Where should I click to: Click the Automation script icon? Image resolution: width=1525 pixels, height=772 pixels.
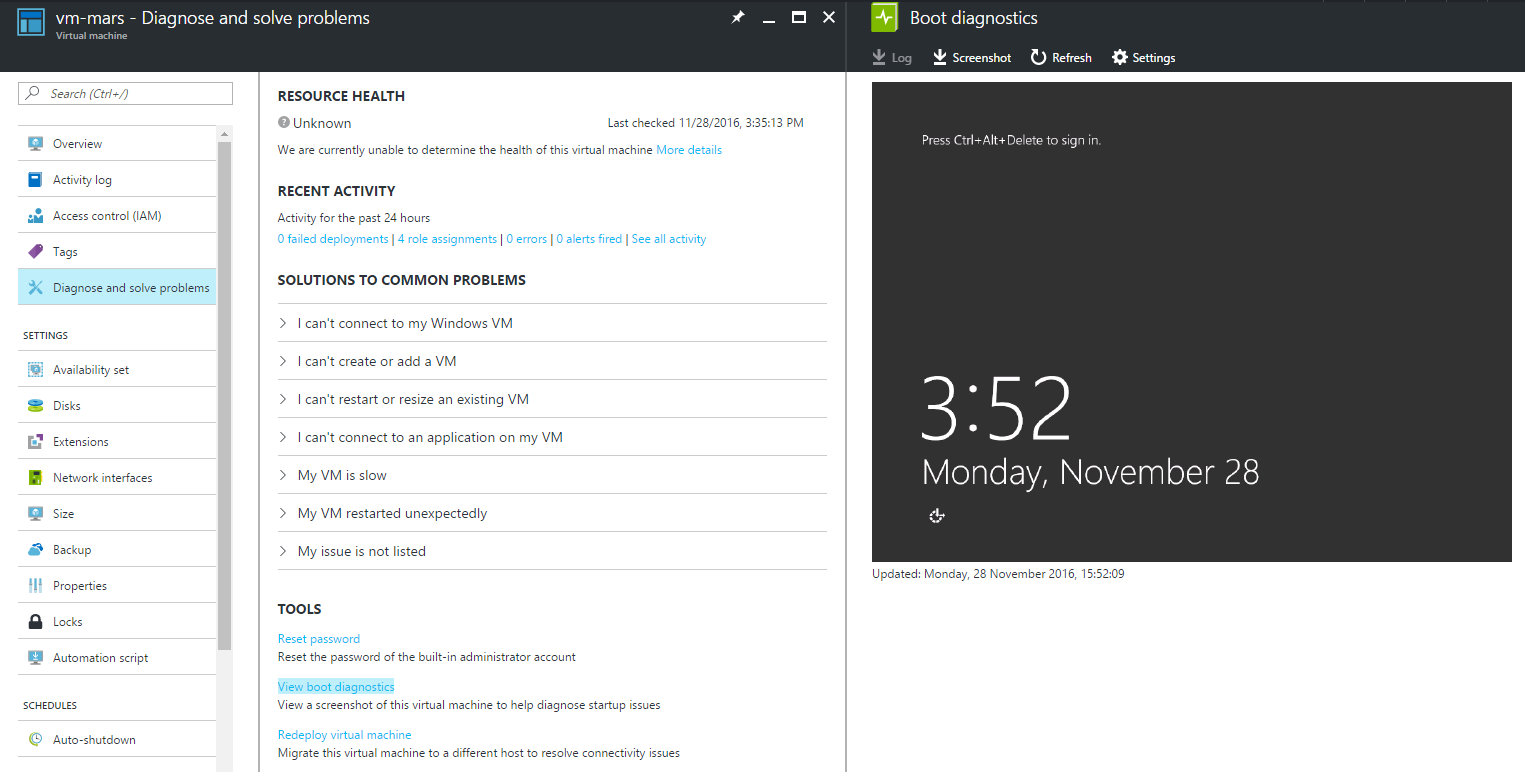(x=35, y=657)
